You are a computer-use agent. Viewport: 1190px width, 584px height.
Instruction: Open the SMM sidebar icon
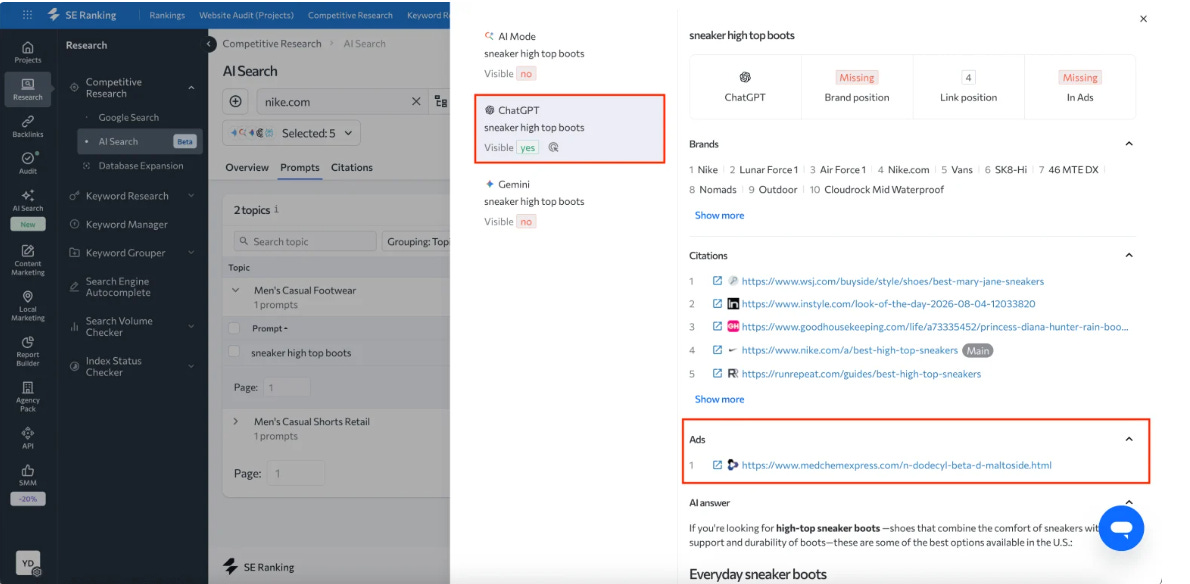(x=27, y=476)
